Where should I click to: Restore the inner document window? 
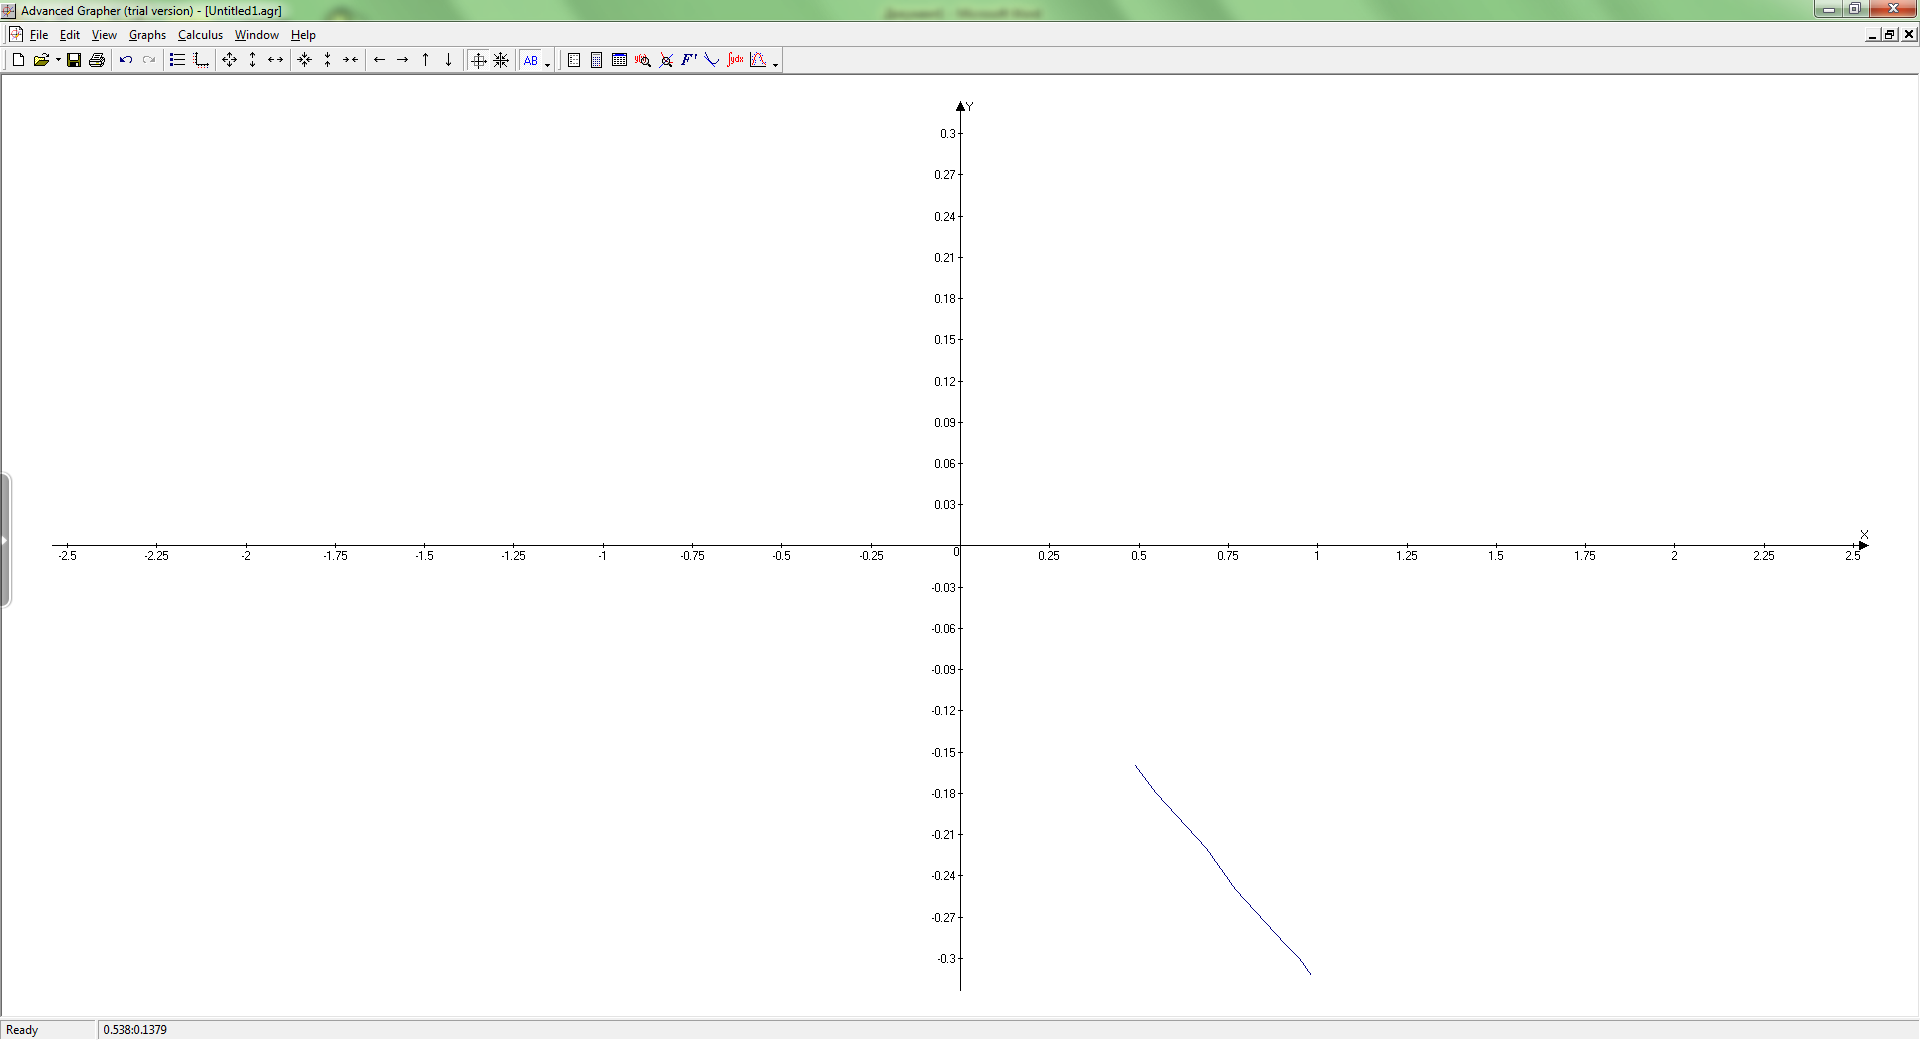[x=1889, y=35]
